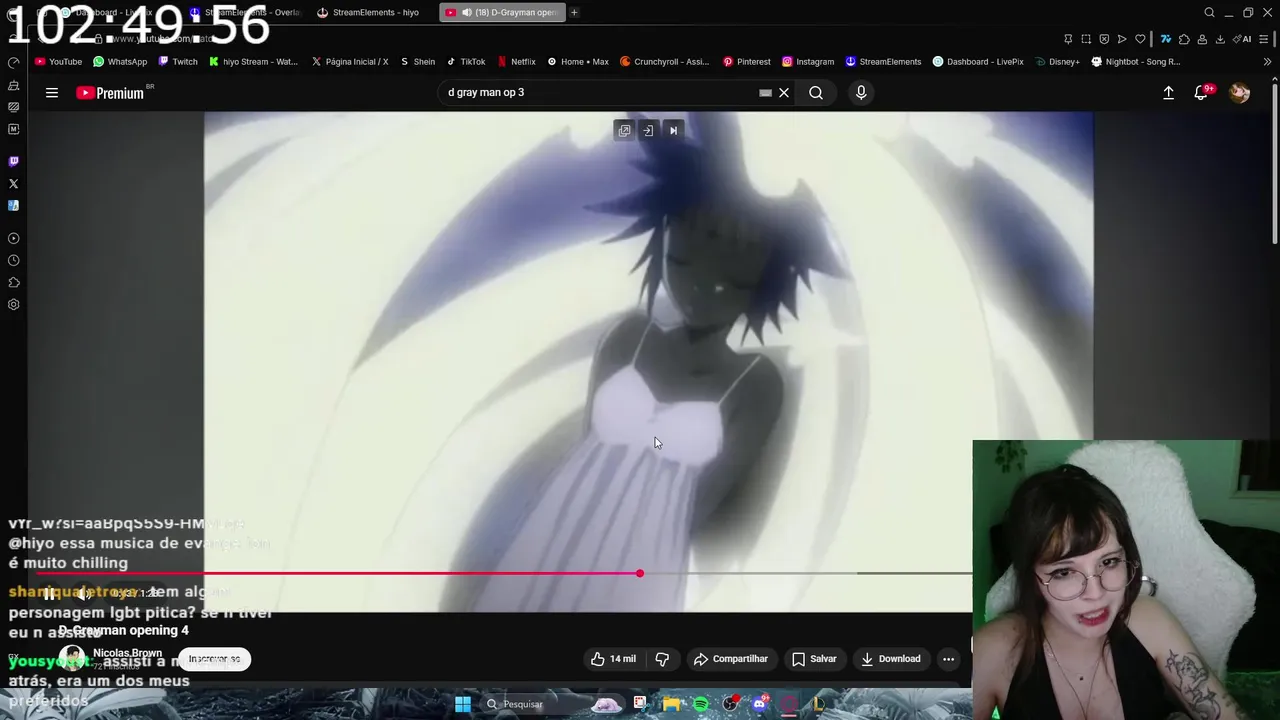This screenshot has height=720, width=1280.
Task: Download the video
Action: tap(890, 659)
